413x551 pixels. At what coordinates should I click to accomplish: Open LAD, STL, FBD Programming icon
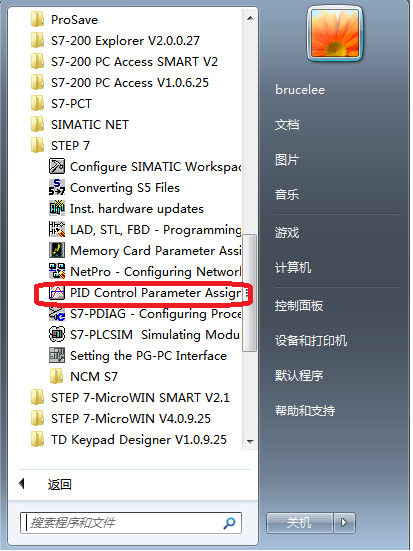[x=57, y=229]
